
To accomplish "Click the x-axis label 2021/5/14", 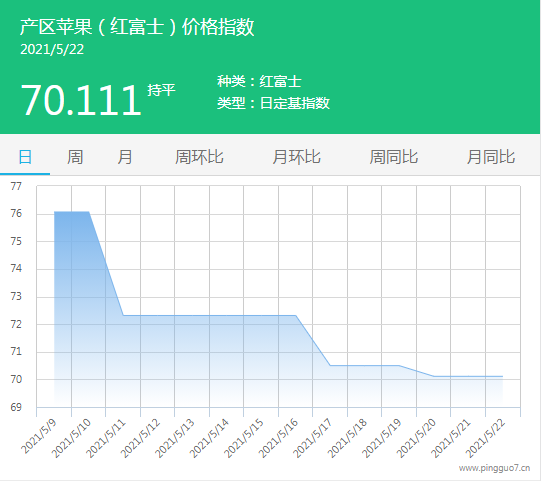I will [209, 438].
